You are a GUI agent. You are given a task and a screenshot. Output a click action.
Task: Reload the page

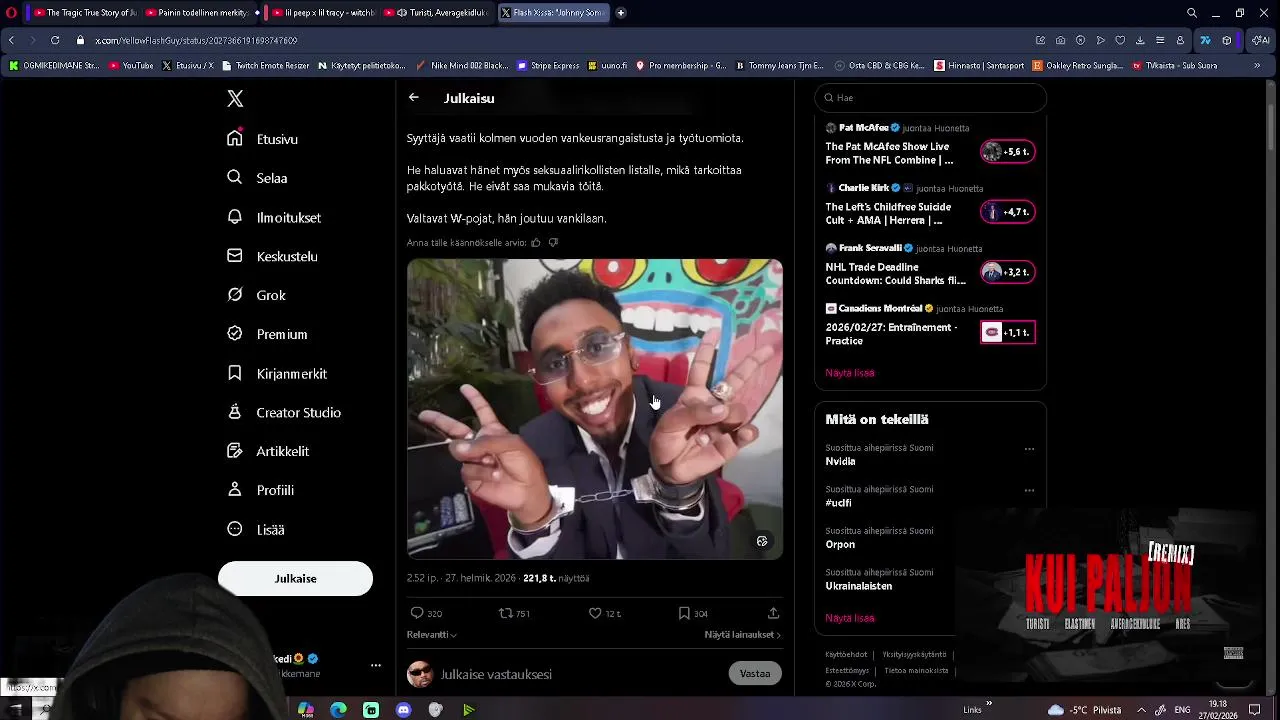click(x=54, y=40)
